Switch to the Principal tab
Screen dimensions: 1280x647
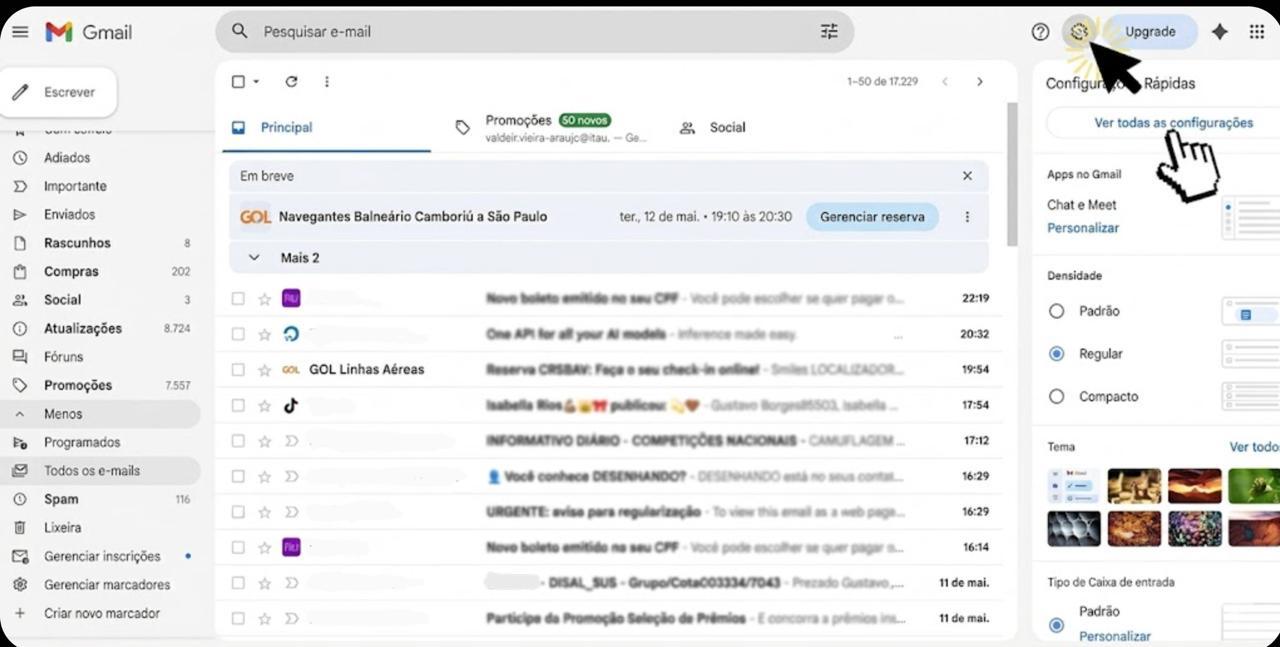click(325, 128)
